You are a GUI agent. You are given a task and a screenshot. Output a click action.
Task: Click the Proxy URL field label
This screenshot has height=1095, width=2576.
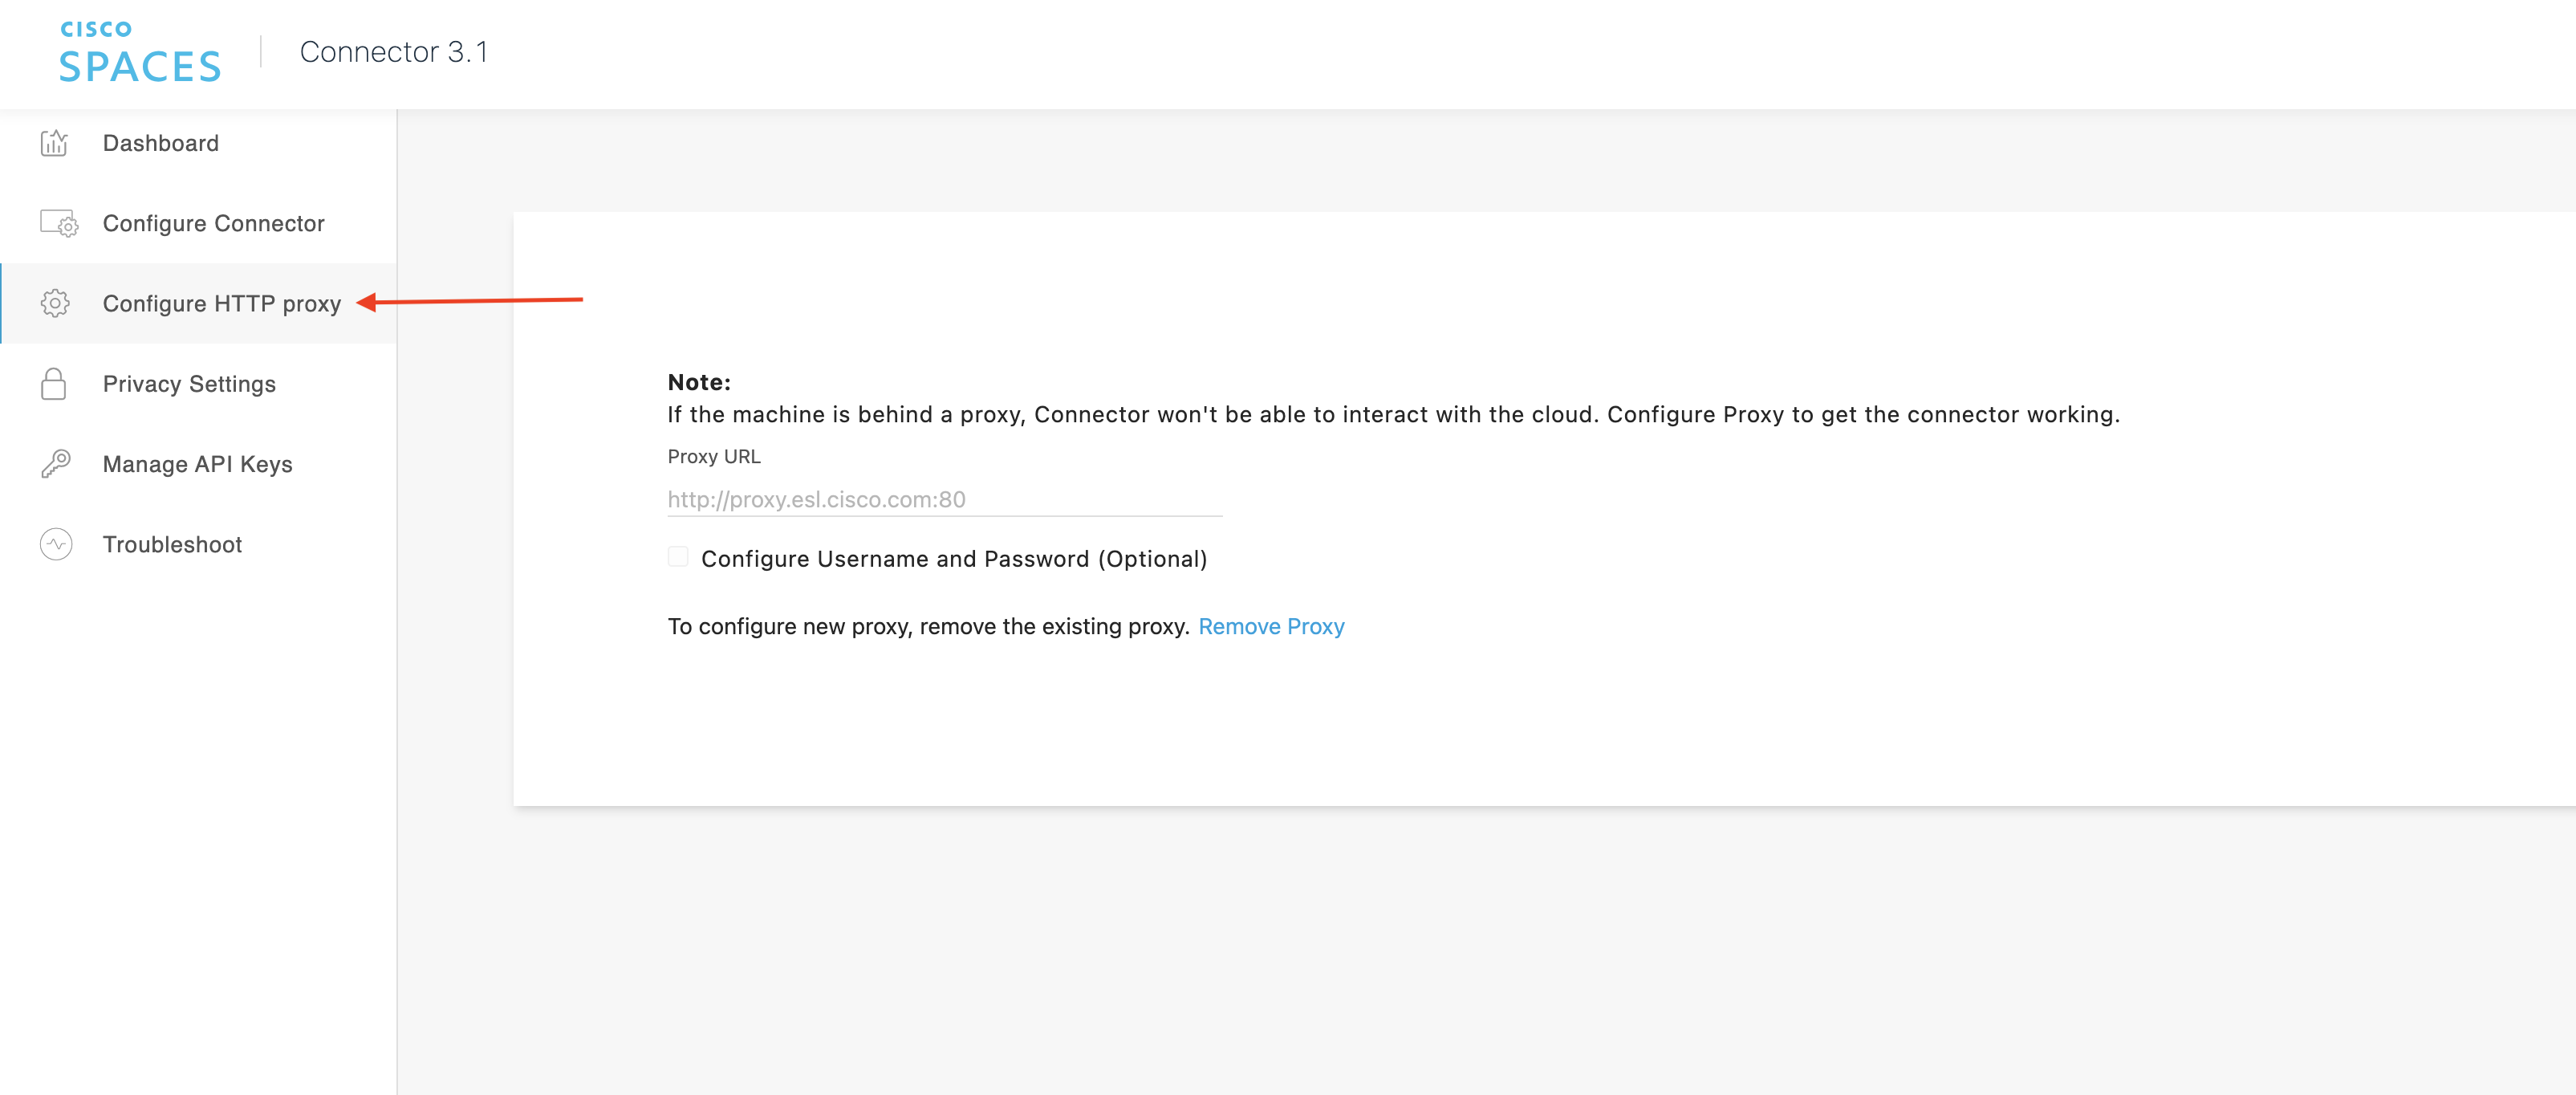(x=713, y=456)
